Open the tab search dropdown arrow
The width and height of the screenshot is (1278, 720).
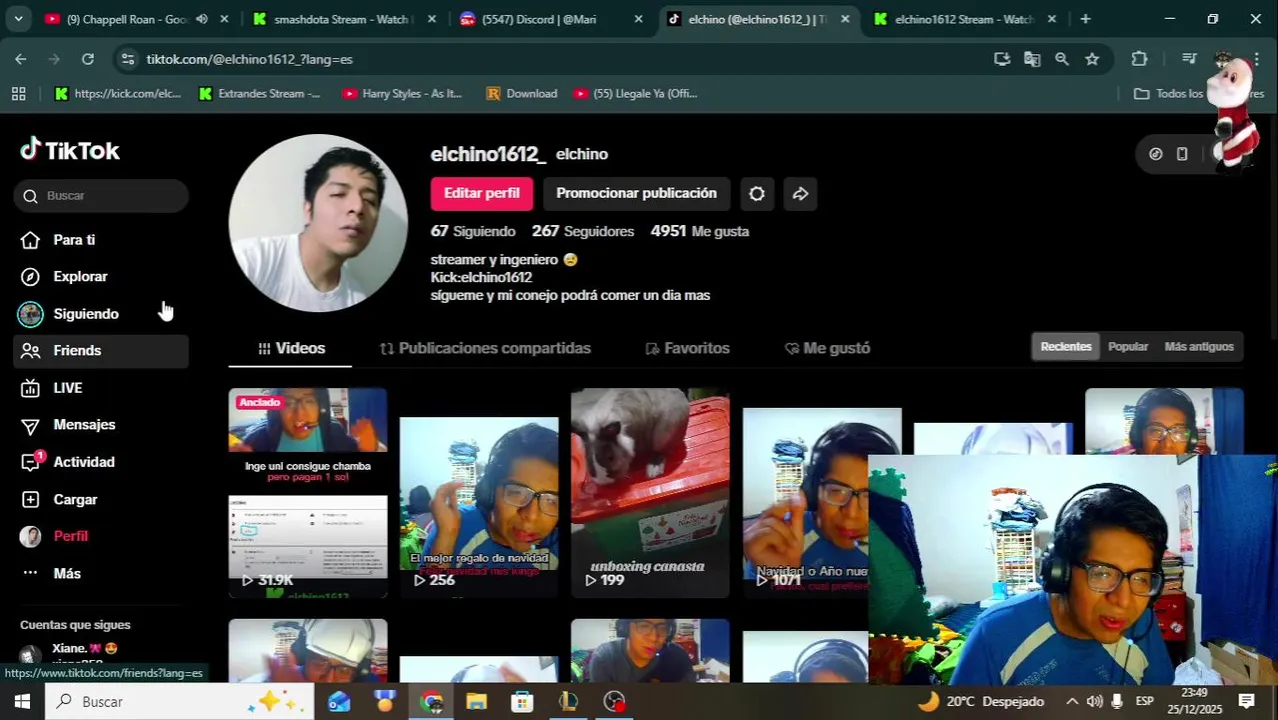(x=18, y=19)
